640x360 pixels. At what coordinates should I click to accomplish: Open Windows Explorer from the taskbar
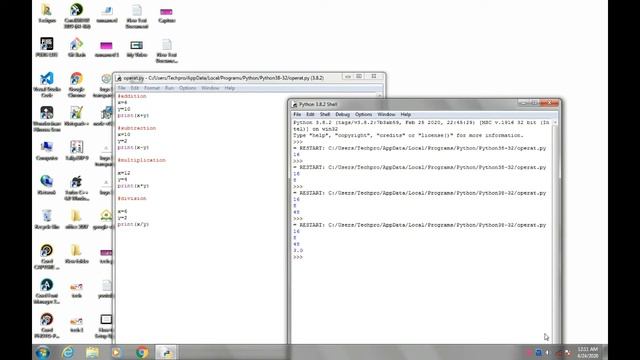(92, 352)
